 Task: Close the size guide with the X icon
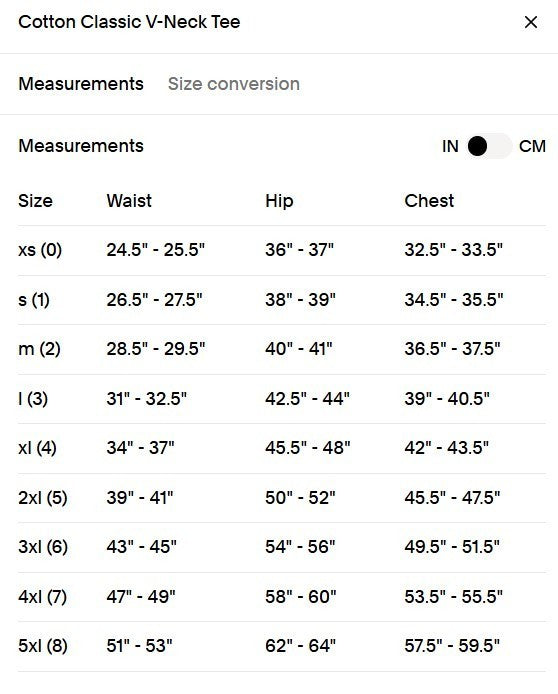pyautogui.click(x=531, y=22)
